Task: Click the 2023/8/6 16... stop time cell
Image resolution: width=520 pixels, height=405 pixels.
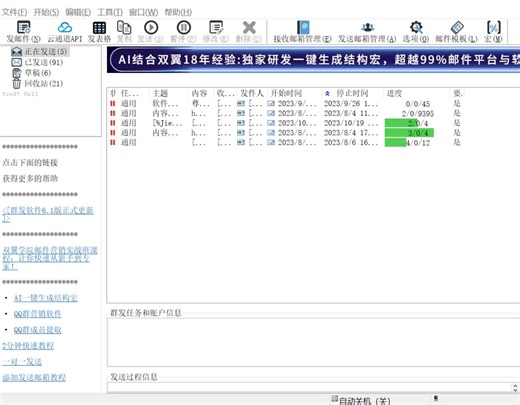Action: 351,143
